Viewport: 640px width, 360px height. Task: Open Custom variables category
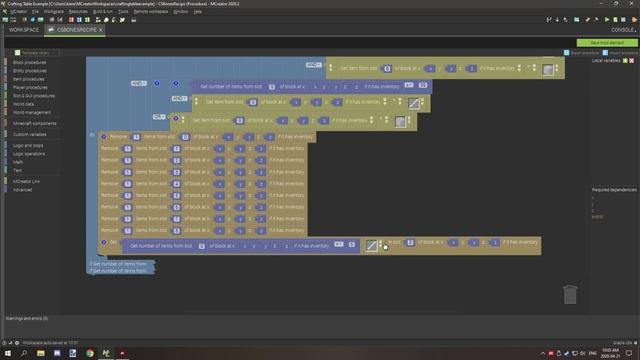29,134
